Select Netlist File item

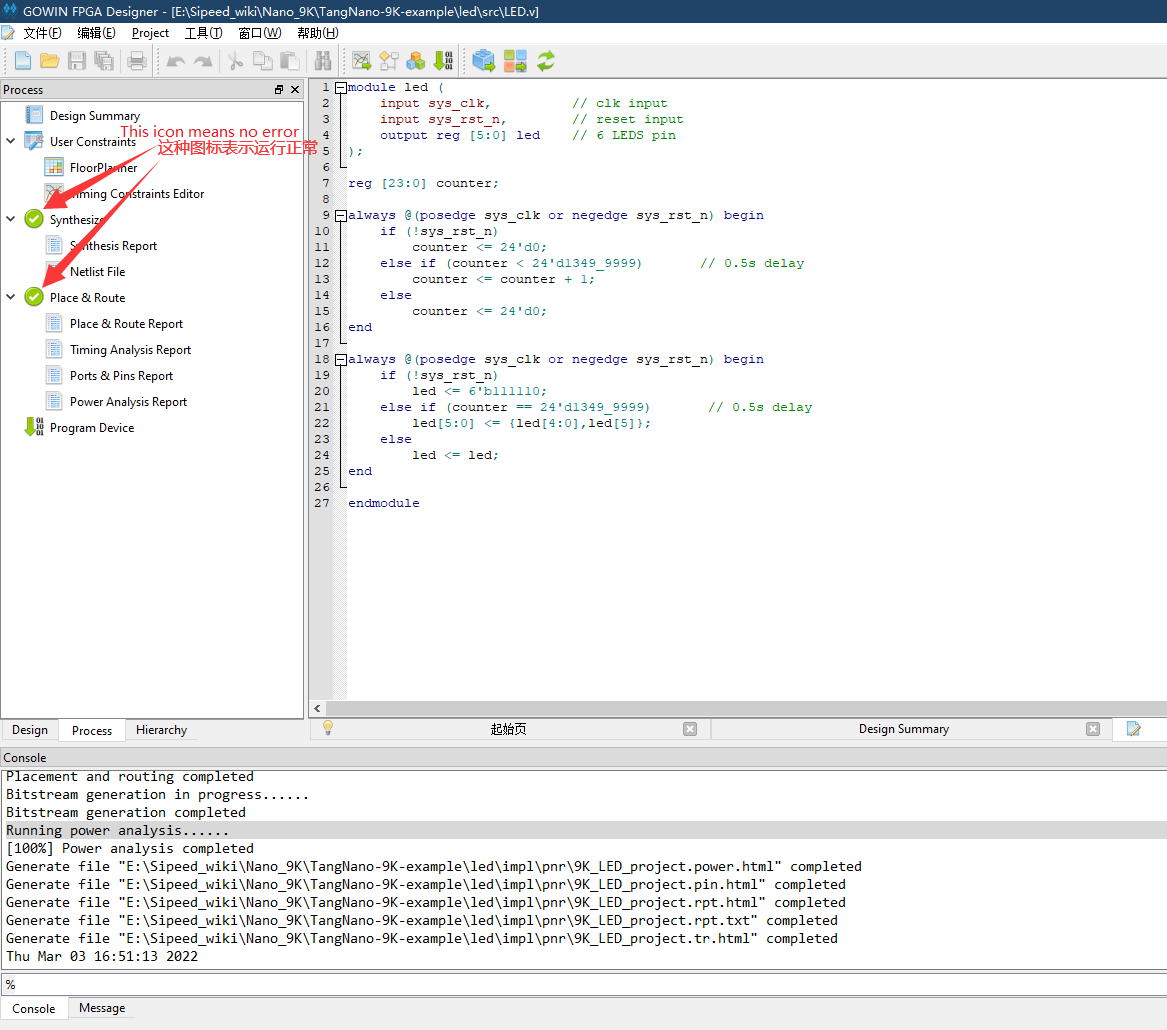(97, 272)
